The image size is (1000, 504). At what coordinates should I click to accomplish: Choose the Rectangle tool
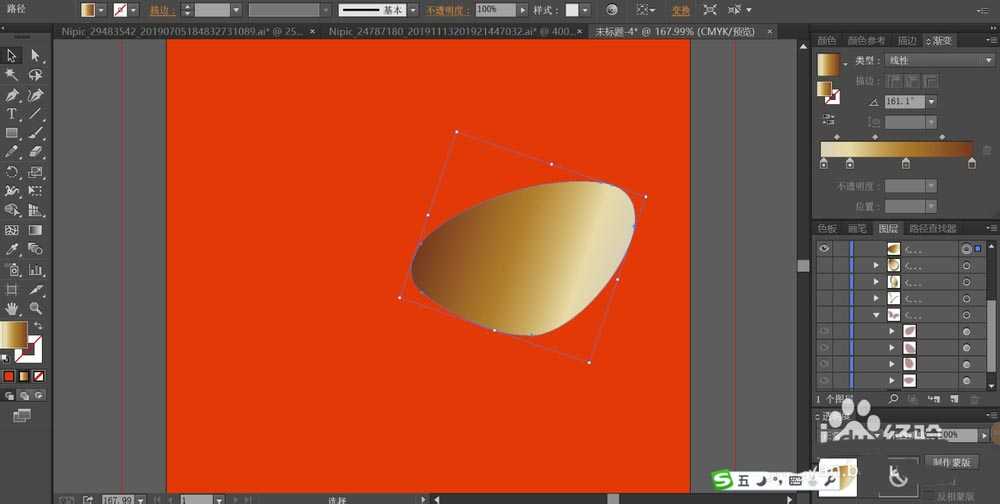[12, 133]
